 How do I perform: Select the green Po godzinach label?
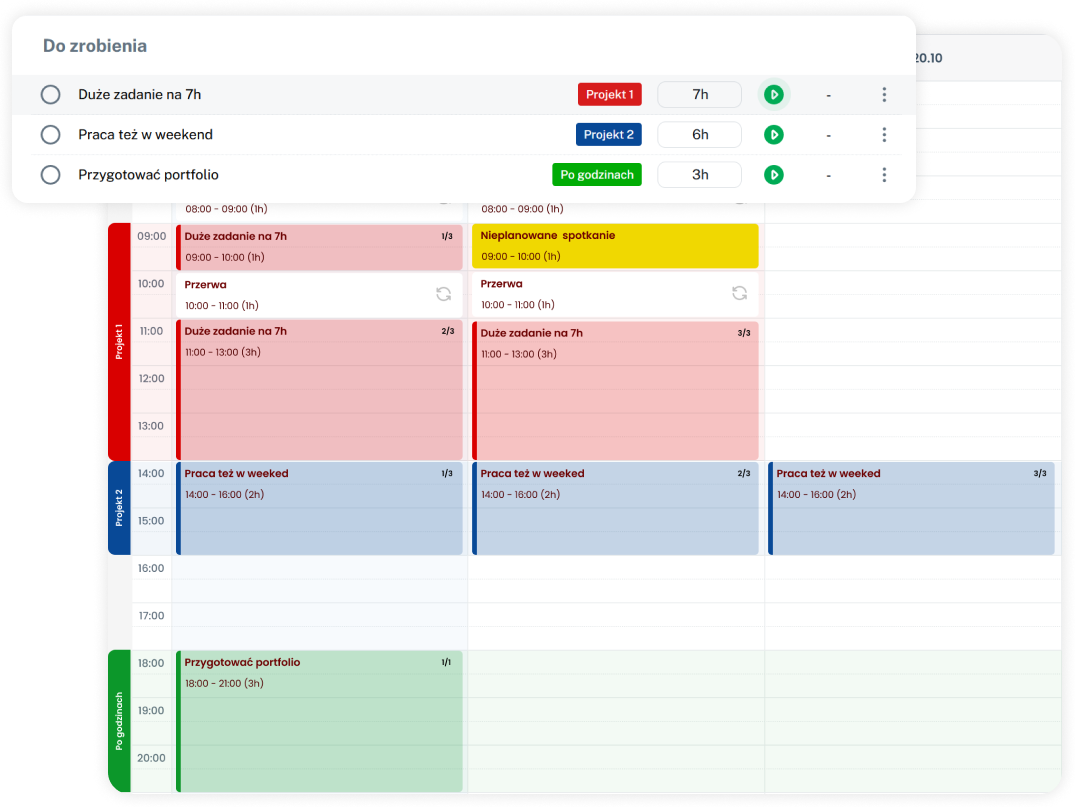pyautogui.click(x=596, y=174)
